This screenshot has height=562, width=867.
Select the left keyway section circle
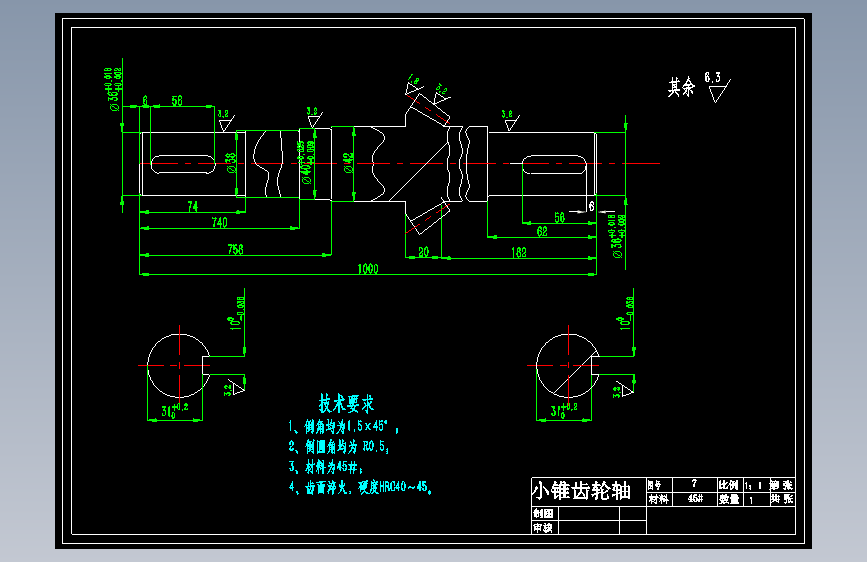tap(179, 366)
